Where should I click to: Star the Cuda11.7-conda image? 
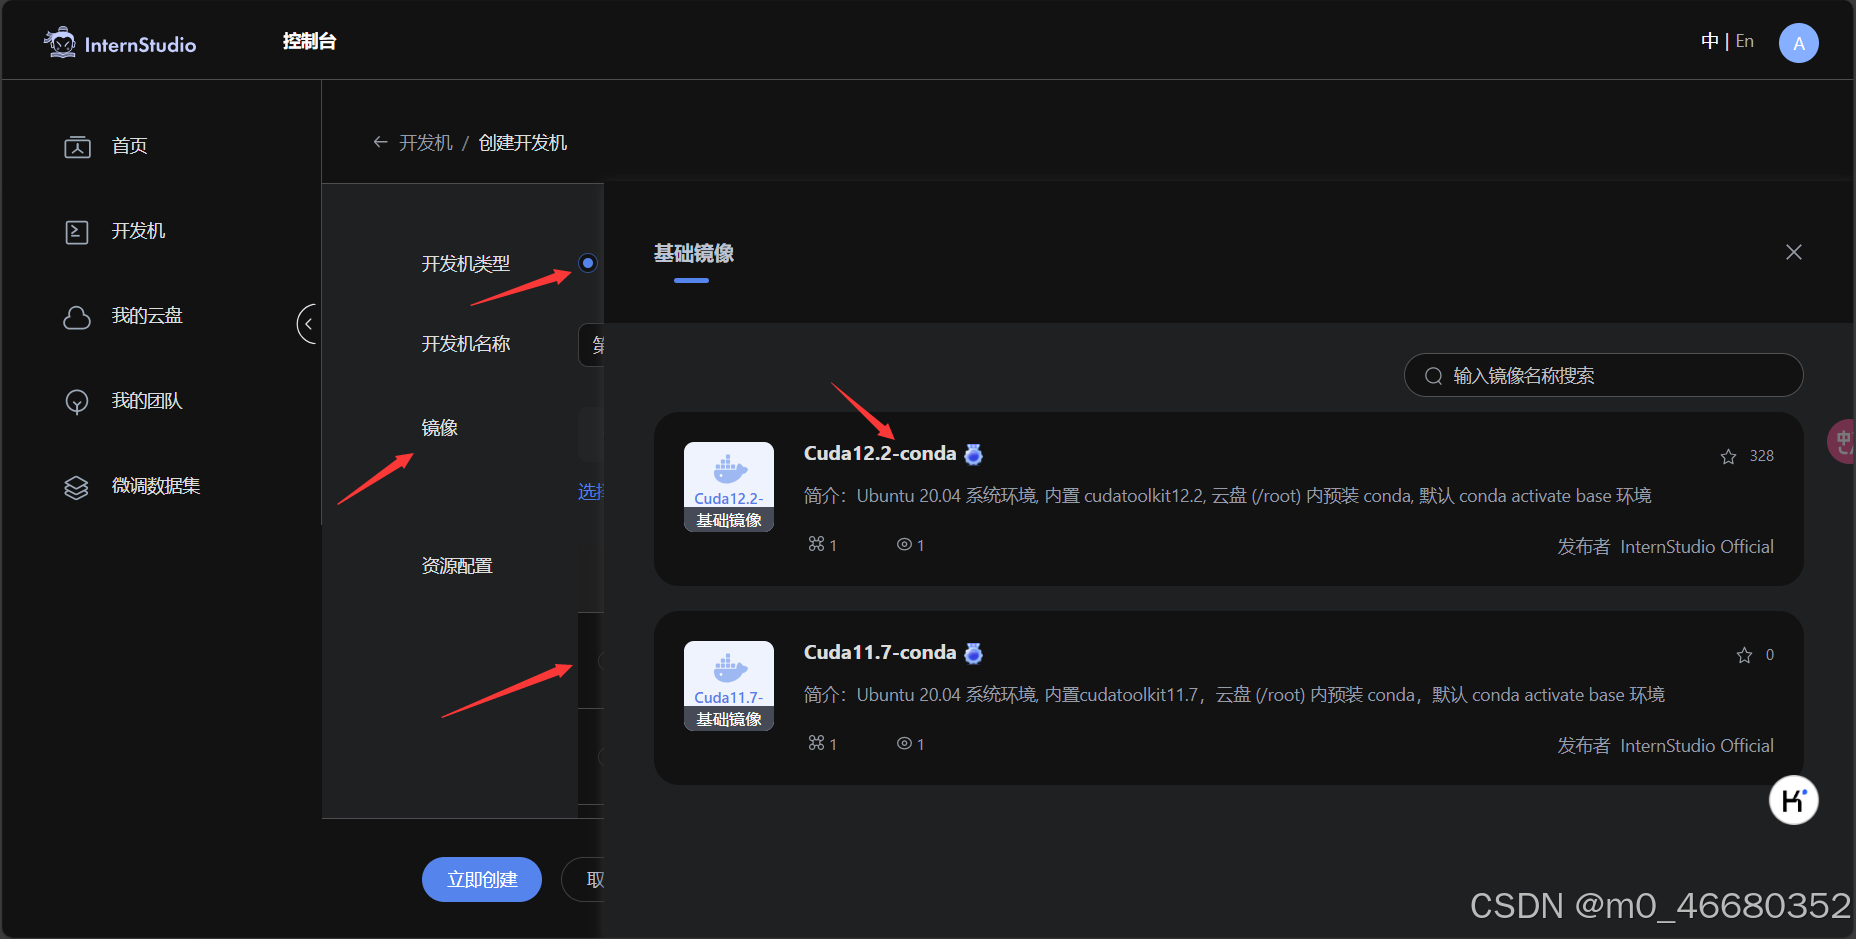pyautogui.click(x=1744, y=655)
